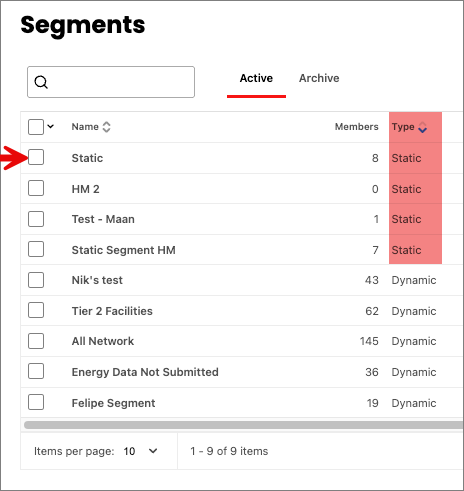Sort by Type column arrow icon

click(423, 127)
